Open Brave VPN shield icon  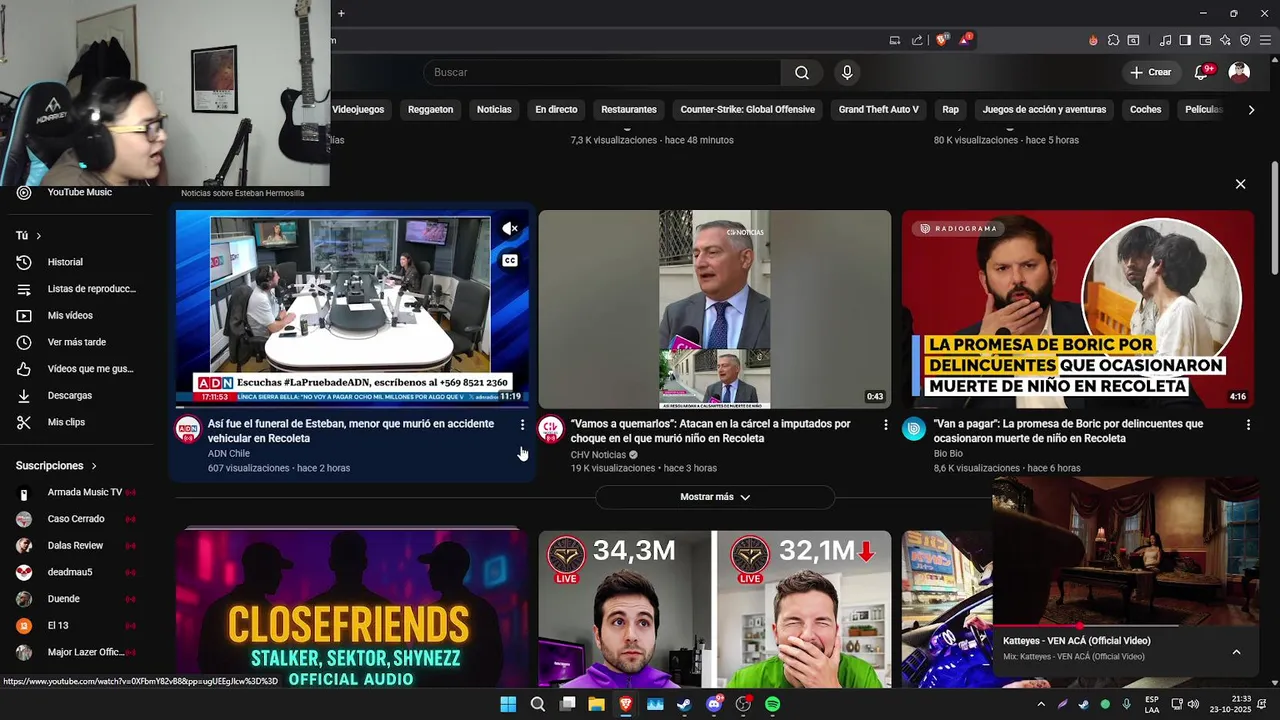(1245, 40)
